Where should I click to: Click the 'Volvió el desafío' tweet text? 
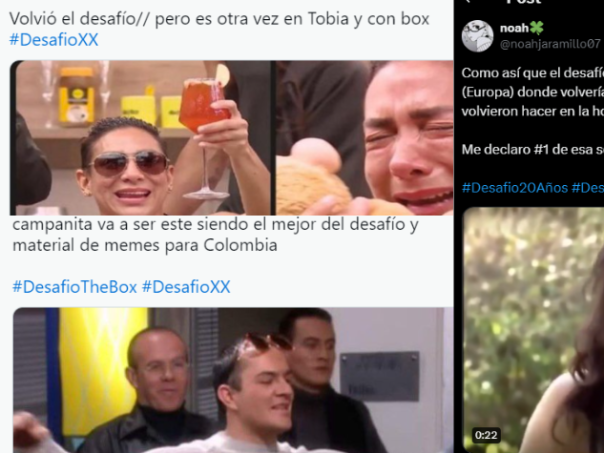click(219, 19)
